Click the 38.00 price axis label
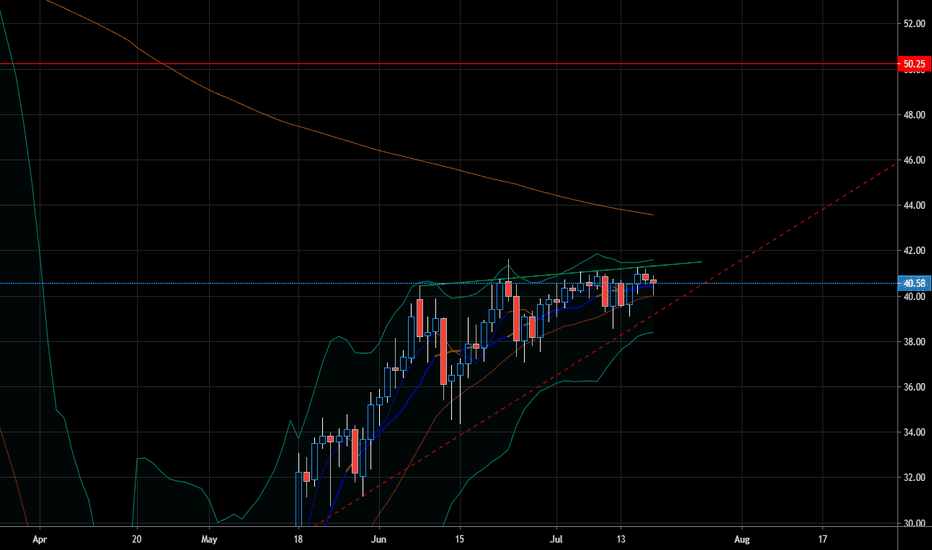Image resolution: width=932 pixels, height=550 pixels. [x=914, y=341]
